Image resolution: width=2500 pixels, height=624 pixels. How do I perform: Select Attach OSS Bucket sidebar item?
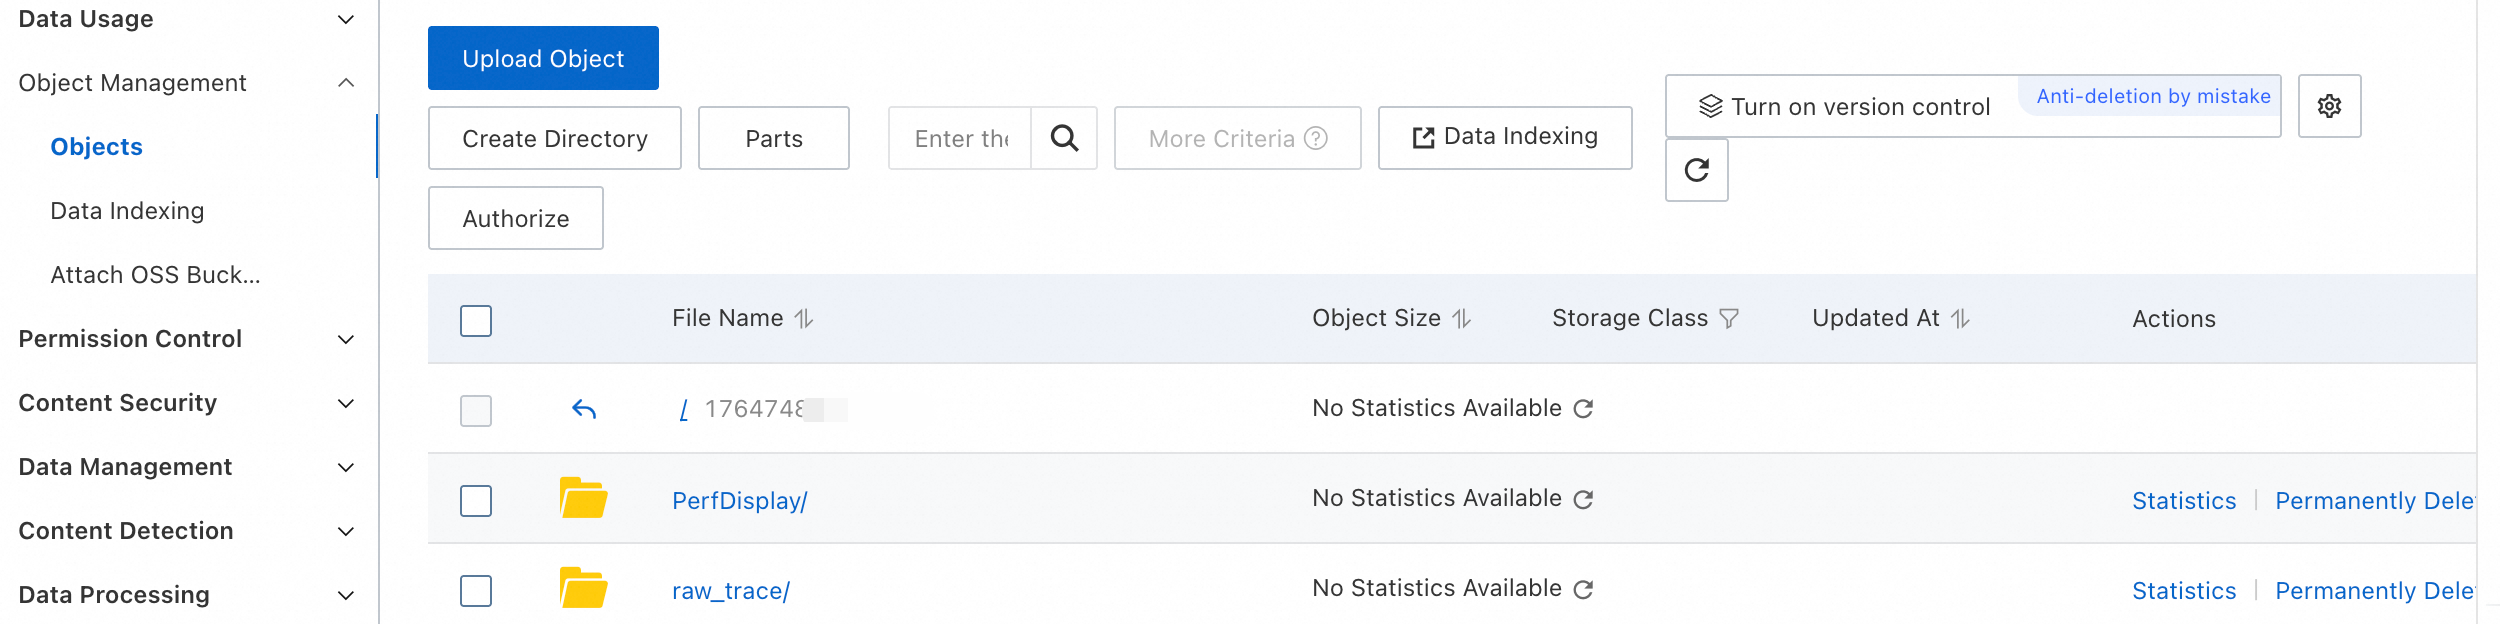point(155,275)
